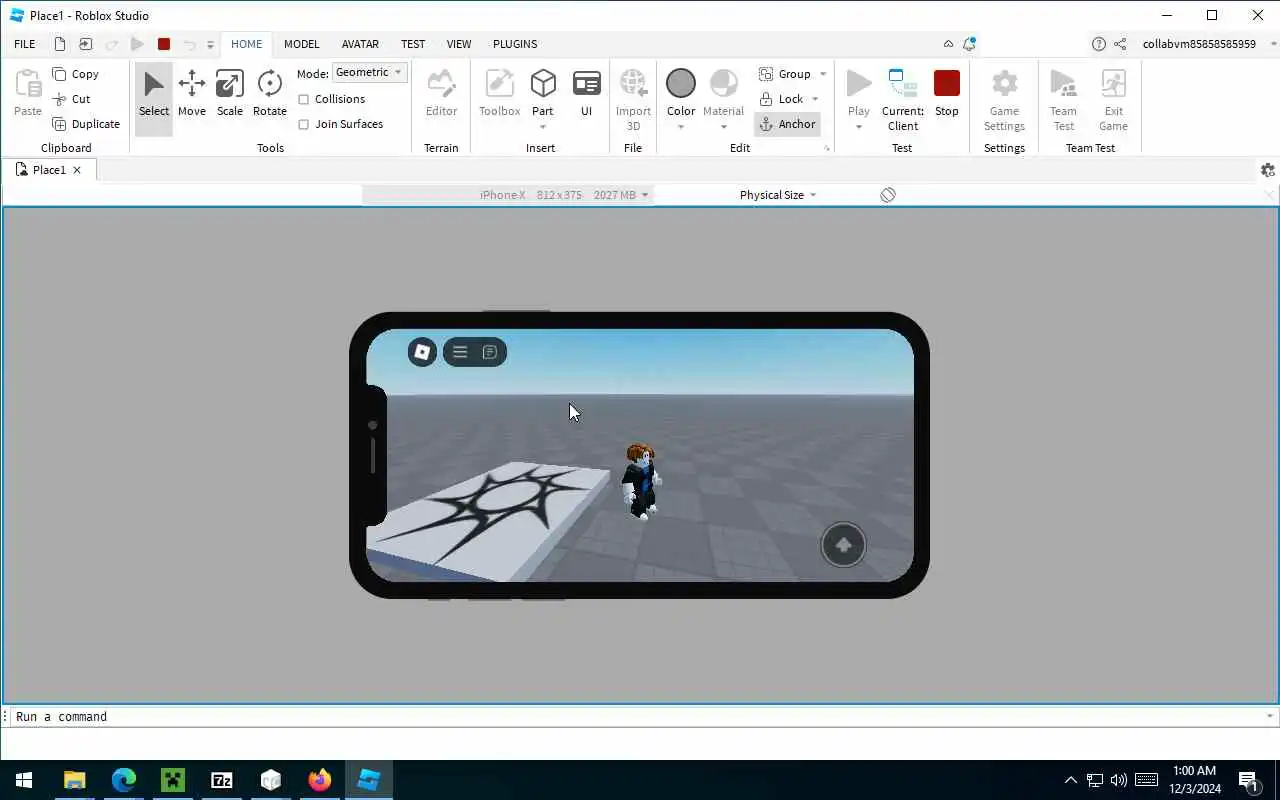Expand the Play dropdown arrow

pos(859,127)
